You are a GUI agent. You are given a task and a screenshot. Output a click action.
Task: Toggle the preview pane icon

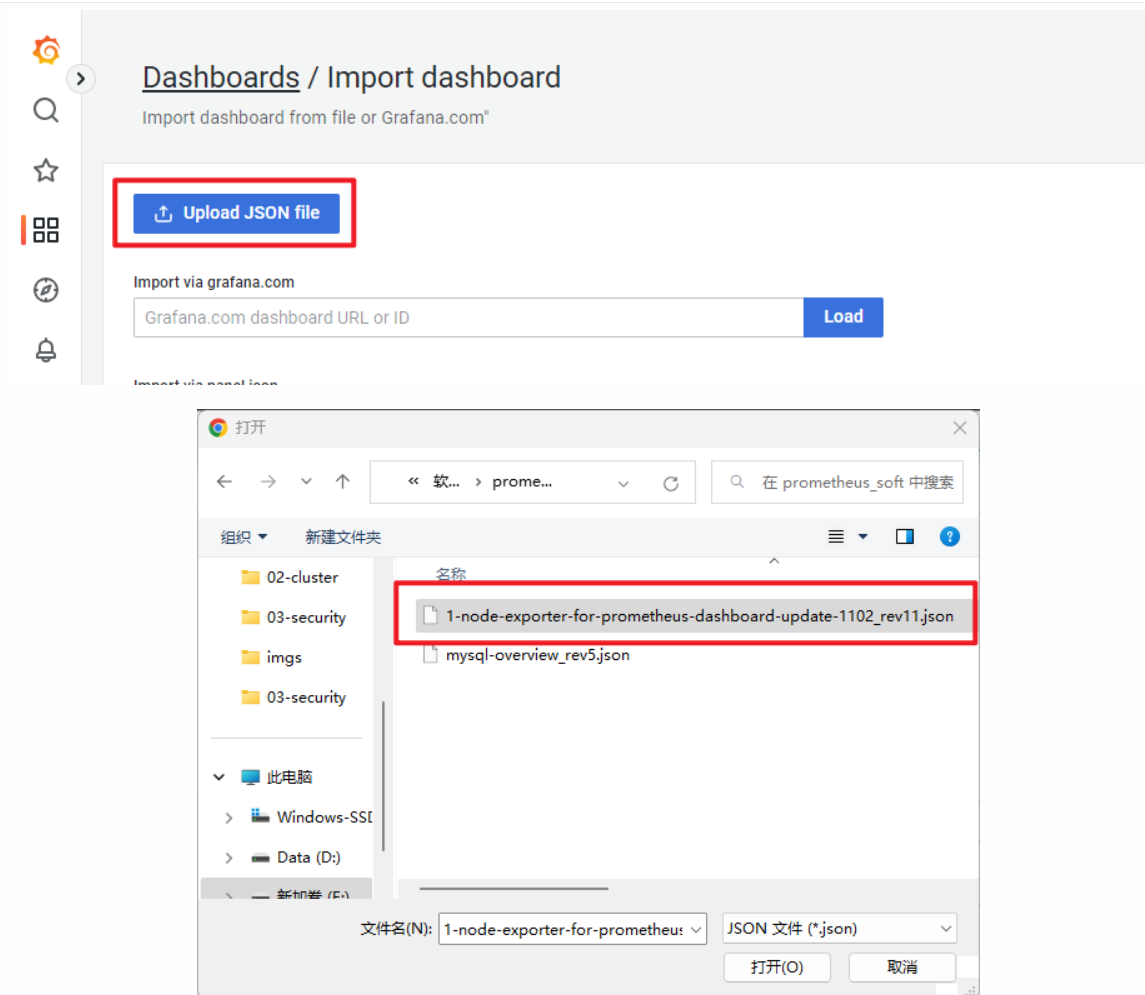905,537
